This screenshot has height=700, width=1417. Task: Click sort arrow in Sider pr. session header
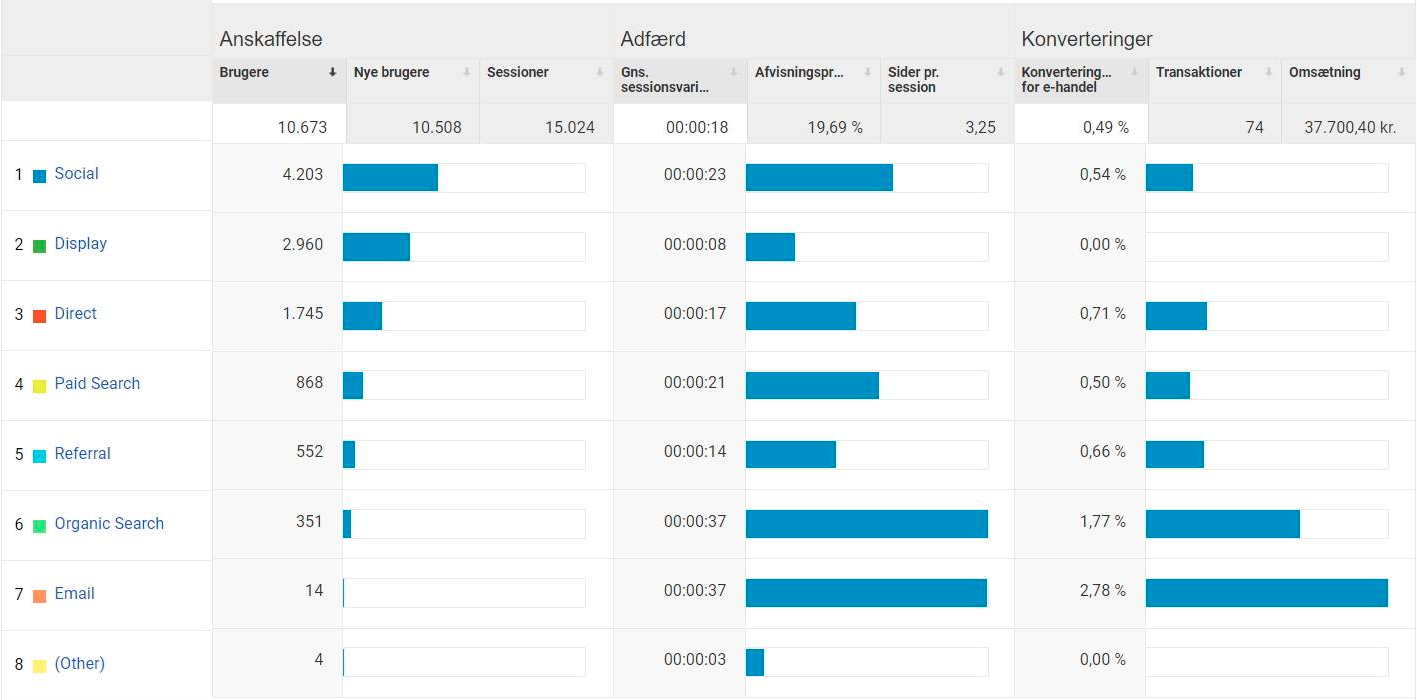pyautogui.click(x=1001, y=72)
